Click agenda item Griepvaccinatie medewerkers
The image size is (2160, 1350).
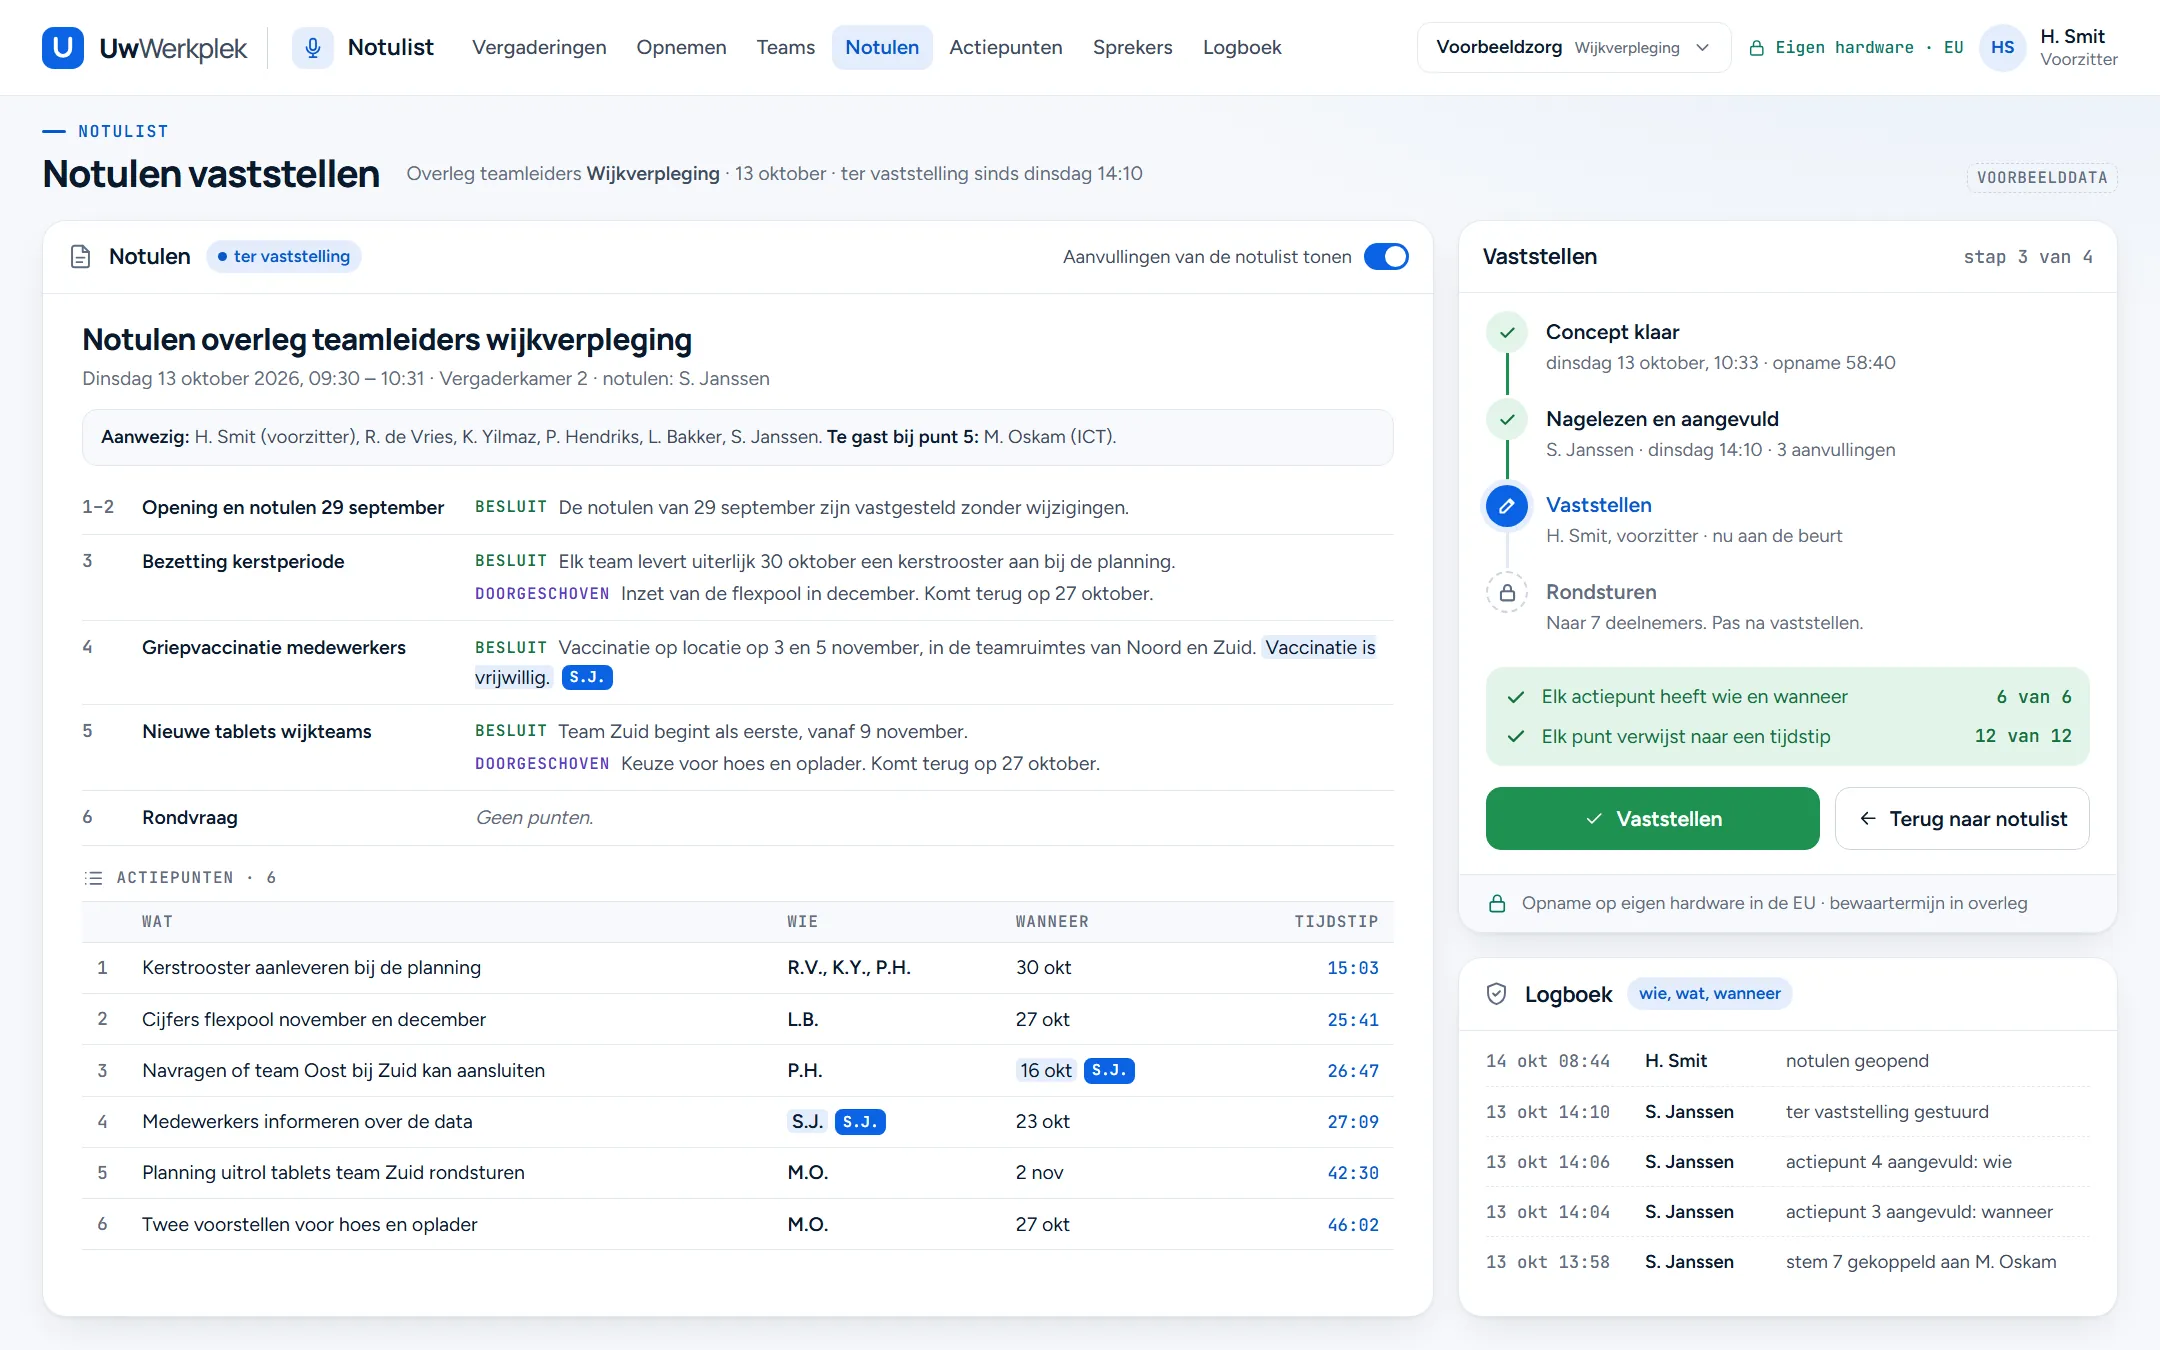(x=274, y=648)
